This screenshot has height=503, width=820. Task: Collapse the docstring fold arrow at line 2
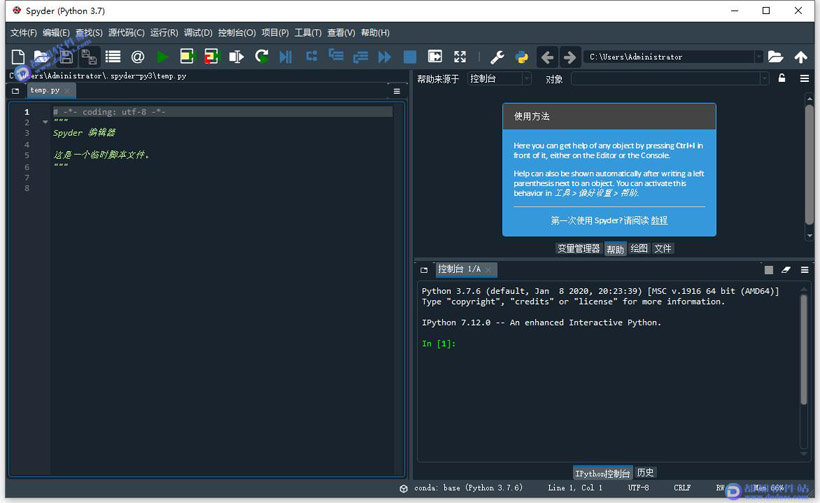point(45,122)
